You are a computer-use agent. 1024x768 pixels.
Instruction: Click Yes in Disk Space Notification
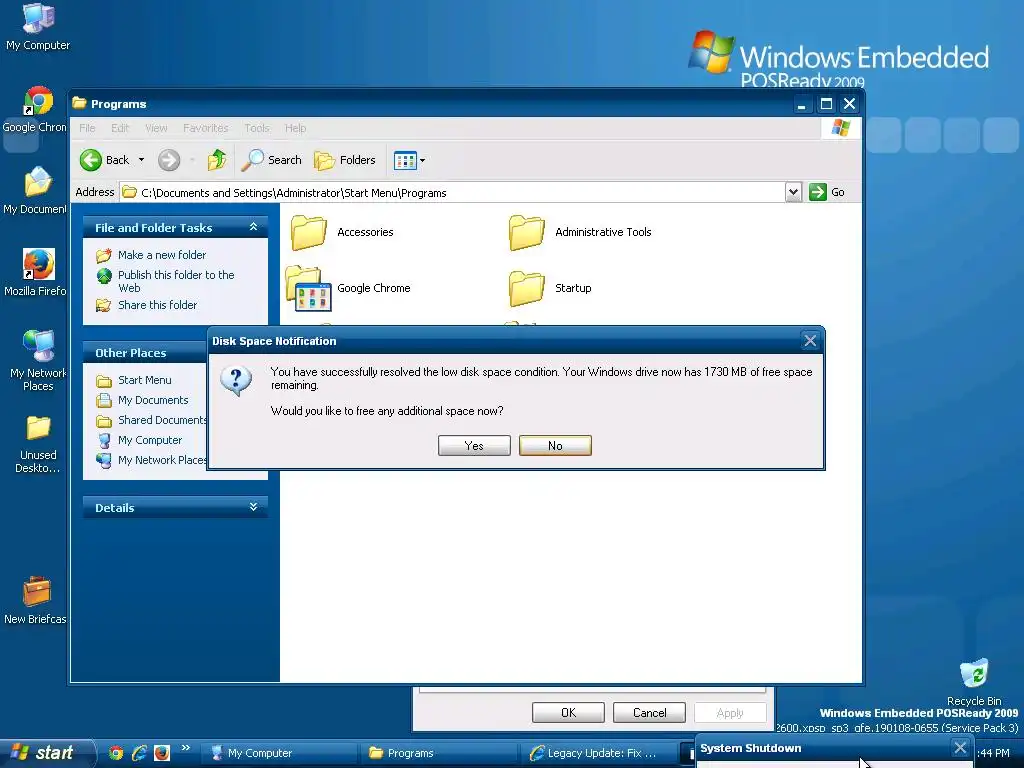(x=474, y=445)
